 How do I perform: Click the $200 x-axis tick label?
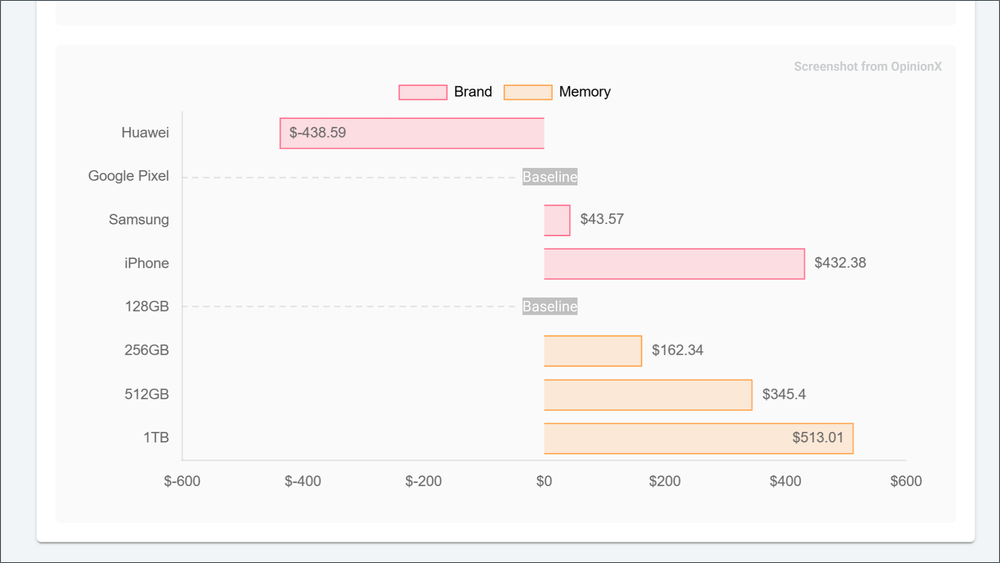(x=665, y=481)
